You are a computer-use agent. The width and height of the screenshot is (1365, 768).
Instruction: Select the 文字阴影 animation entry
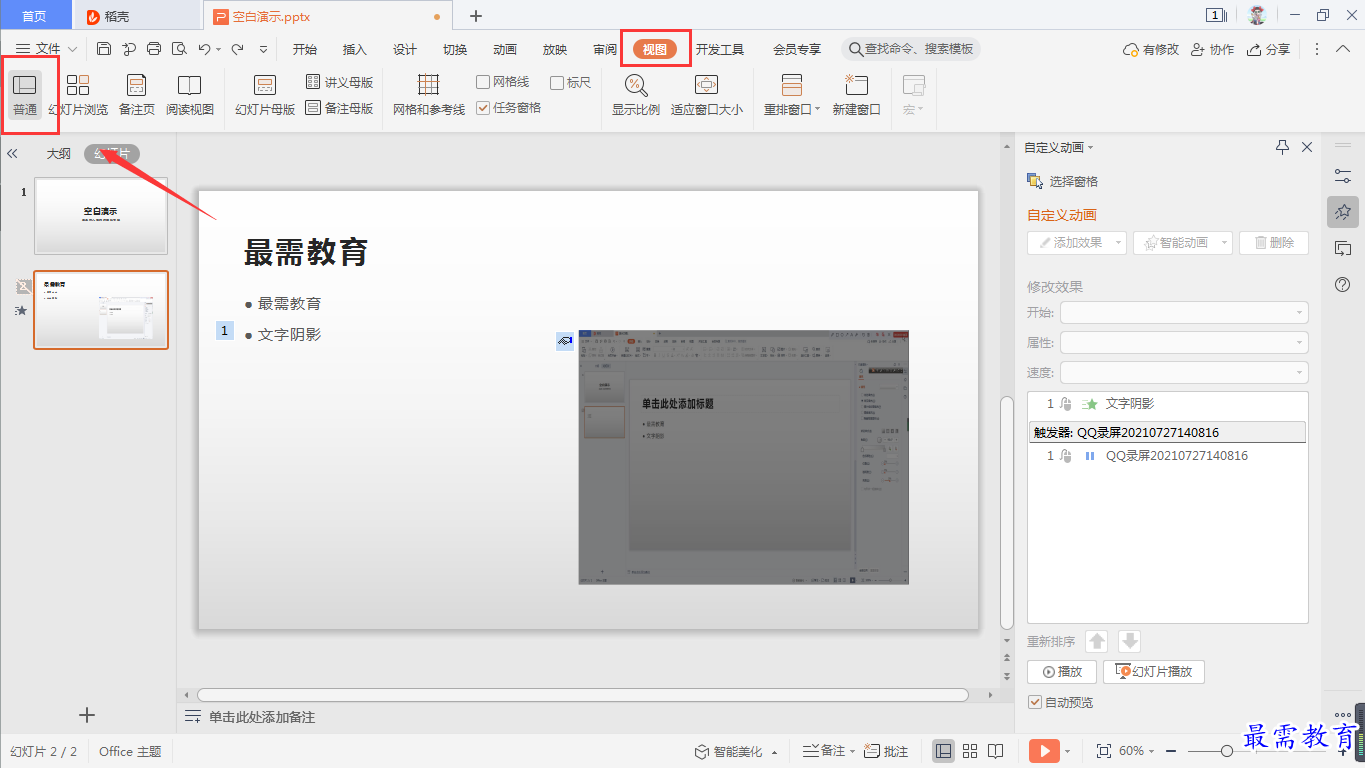point(1167,403)
